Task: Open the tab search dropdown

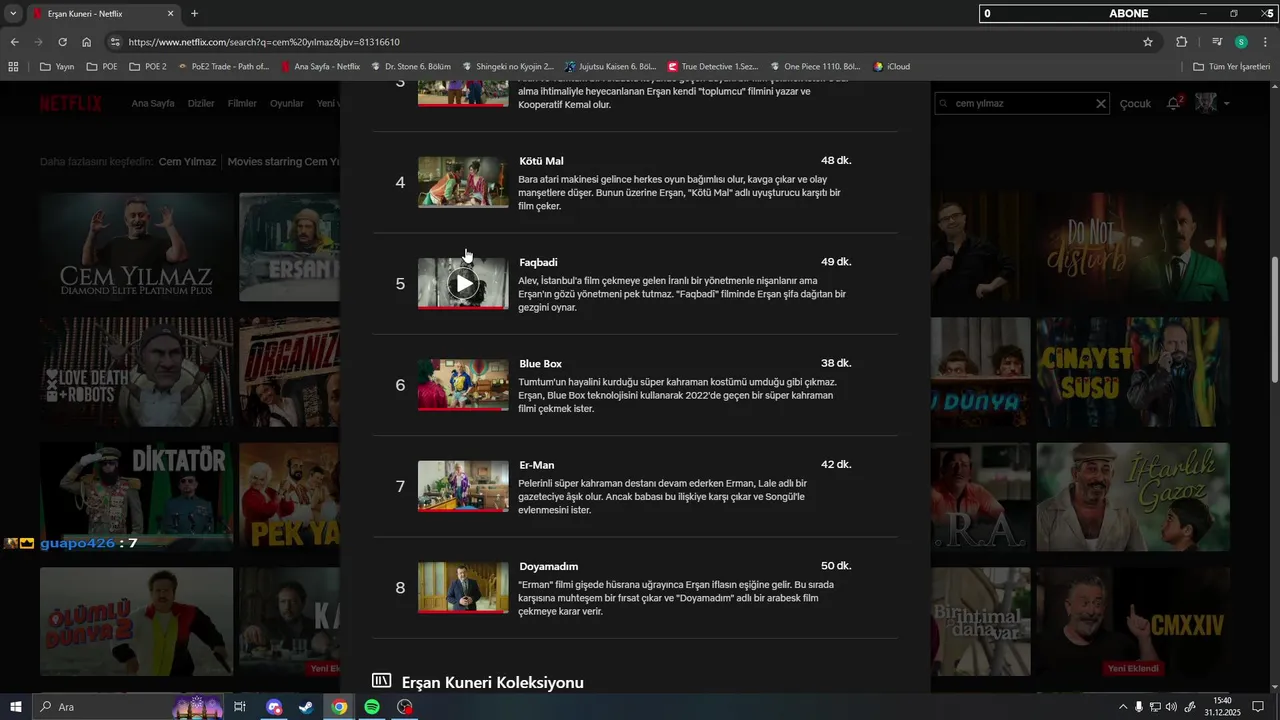Action: 13,14
